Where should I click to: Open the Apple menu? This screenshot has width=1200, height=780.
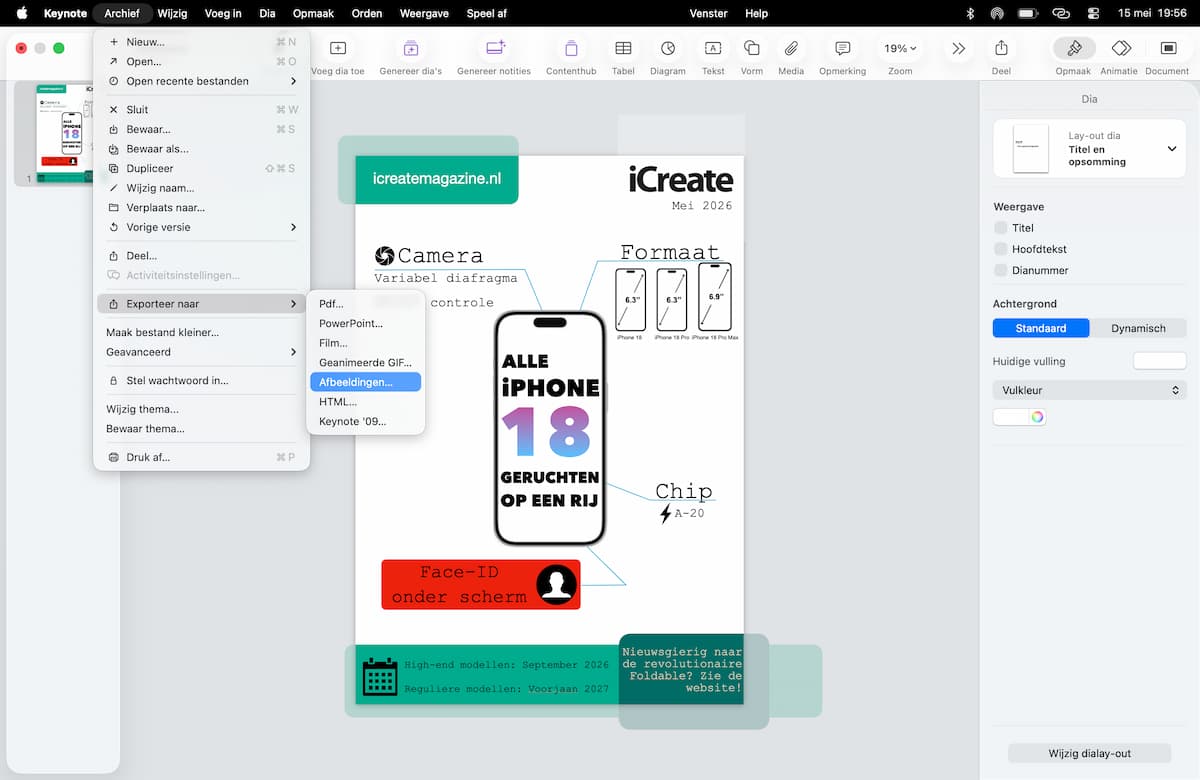click(21, 13)
